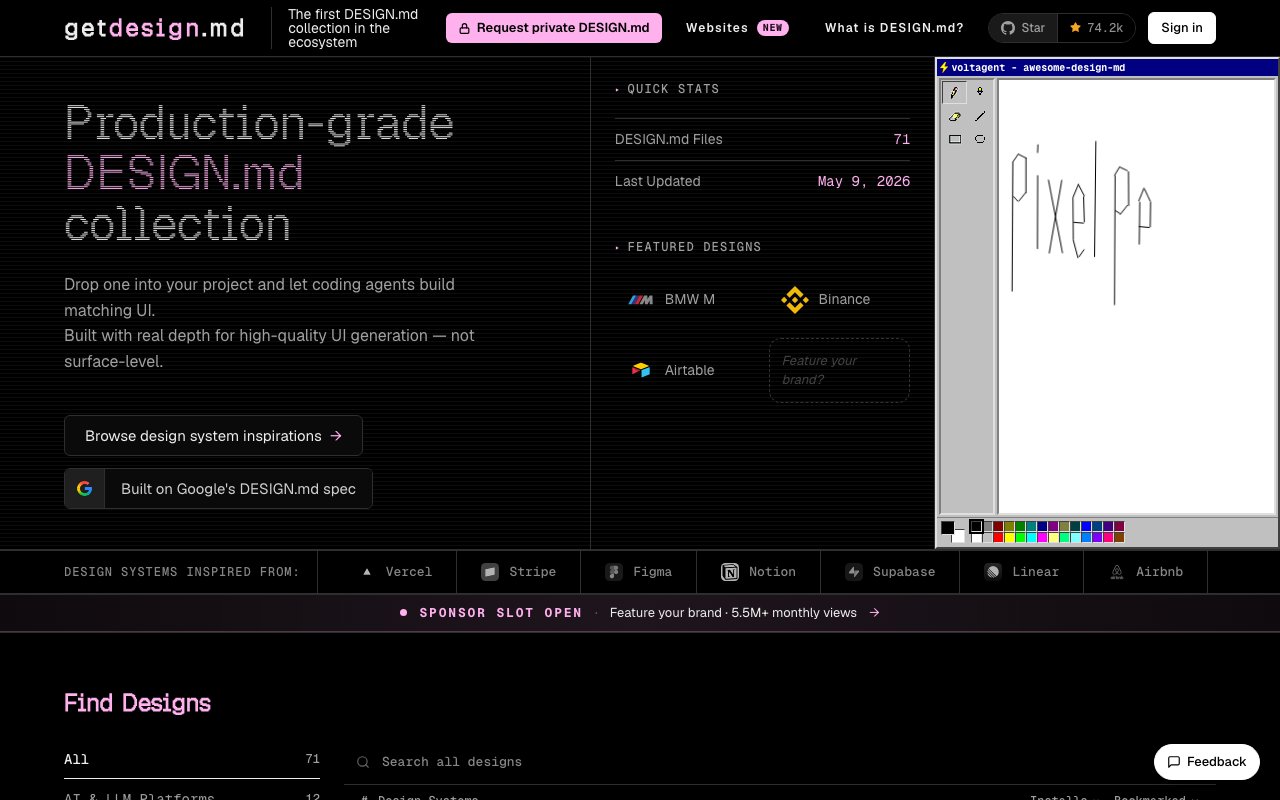Screen dimensions: 1280x800
Task: Click the DESIGN.md Files count 71
Action: [x=902, y=140]
